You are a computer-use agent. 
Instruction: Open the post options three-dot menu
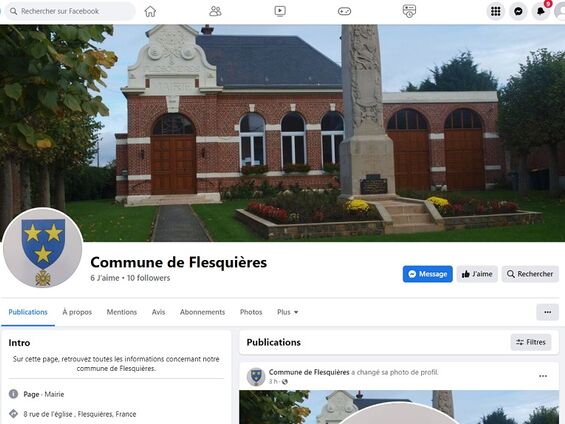click(543, 376)
